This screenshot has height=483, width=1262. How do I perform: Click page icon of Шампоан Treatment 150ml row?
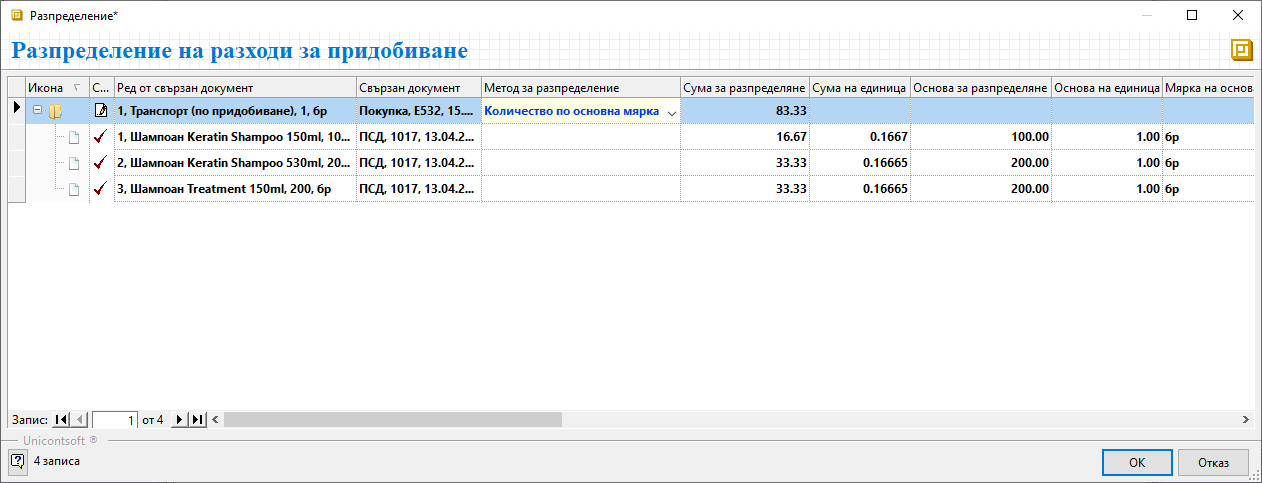(73, 189)
